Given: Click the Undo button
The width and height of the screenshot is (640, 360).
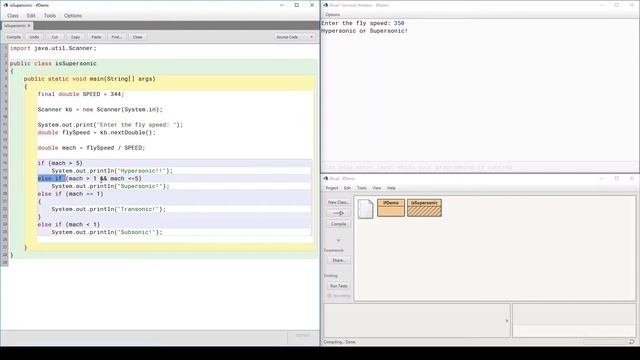Looking at the screenshot, I should 34,37.
